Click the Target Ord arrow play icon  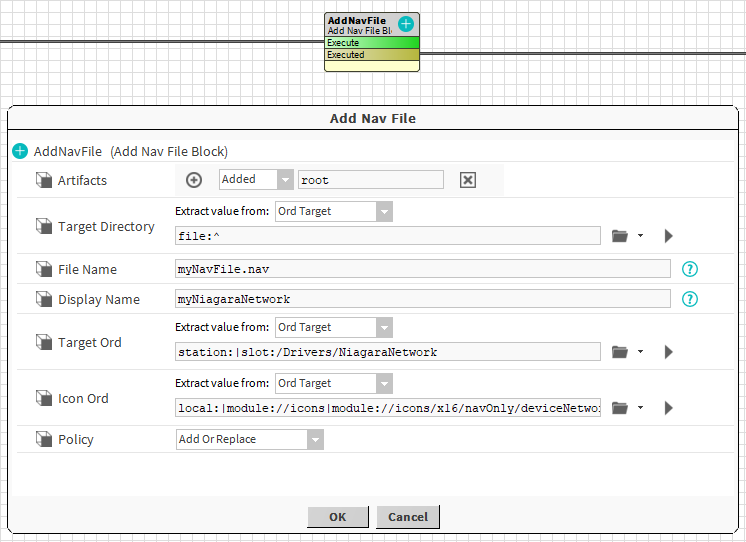[669, 352]
